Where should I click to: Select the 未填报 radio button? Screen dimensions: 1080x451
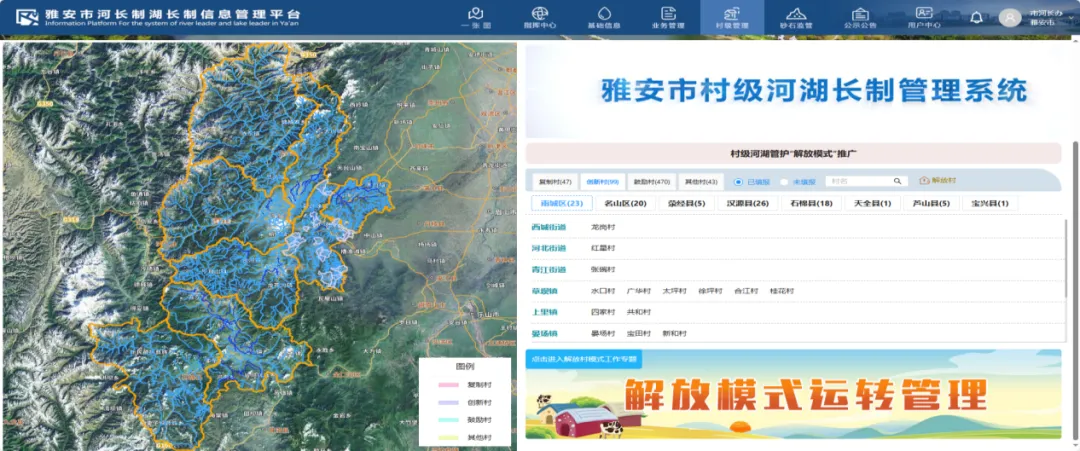pyautogui.click(x=784, y=182)
